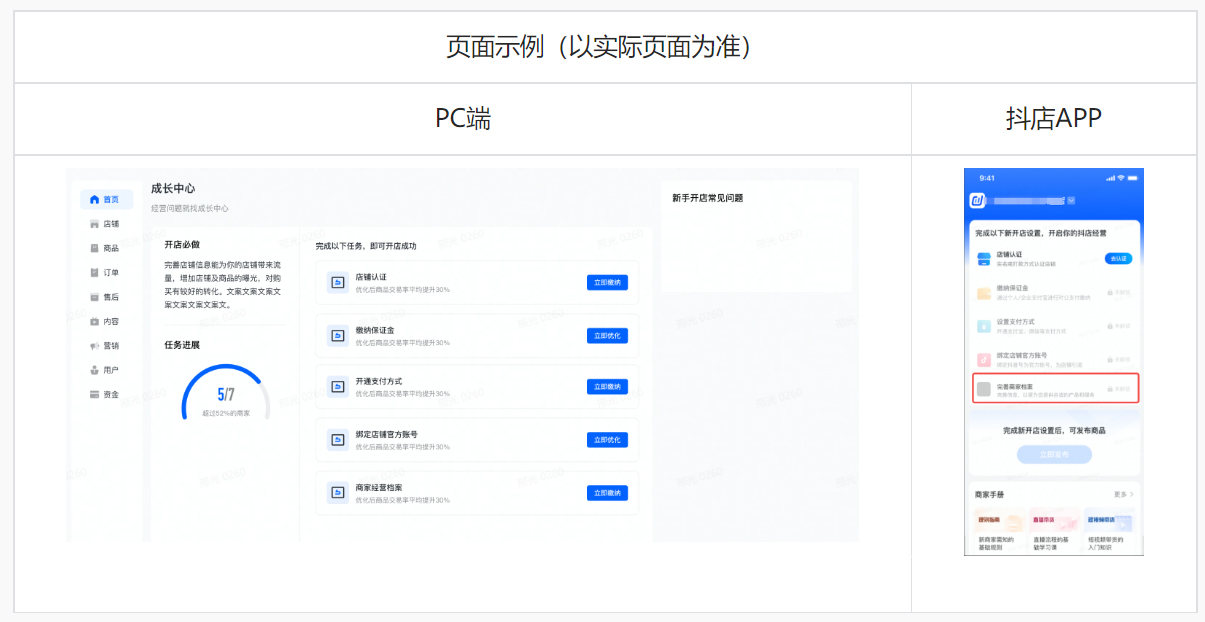Open the 店铺 store icon in sidebar

tap(93, 223)
